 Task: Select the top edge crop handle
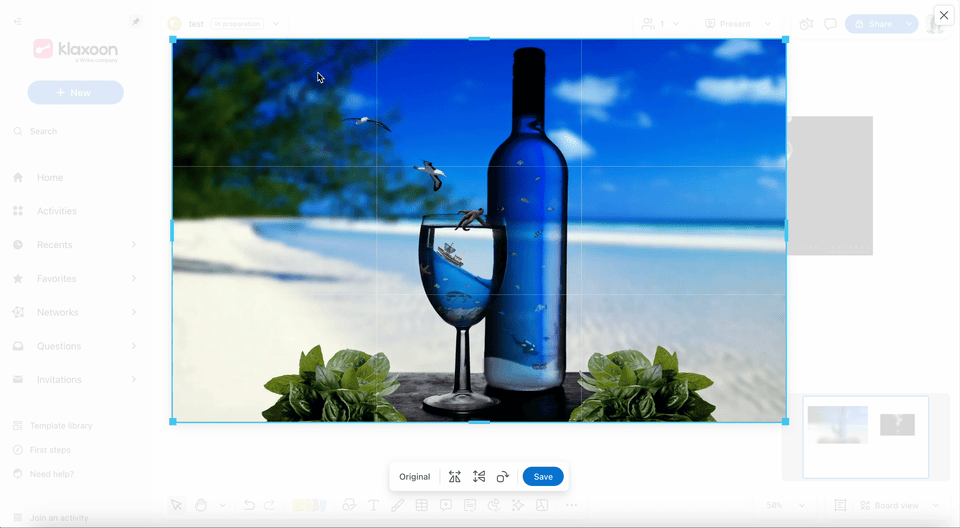point(479,39)
